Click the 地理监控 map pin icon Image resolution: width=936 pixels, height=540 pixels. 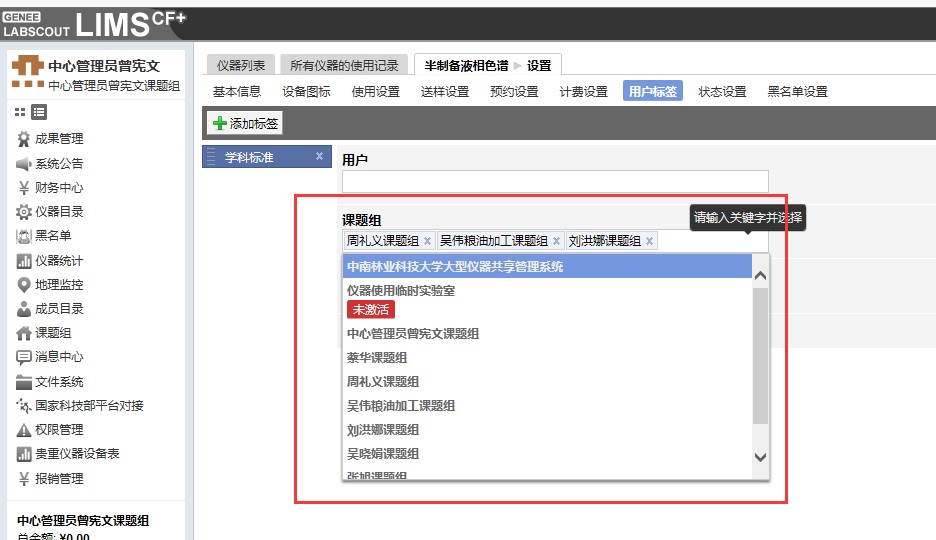[24, 285]
